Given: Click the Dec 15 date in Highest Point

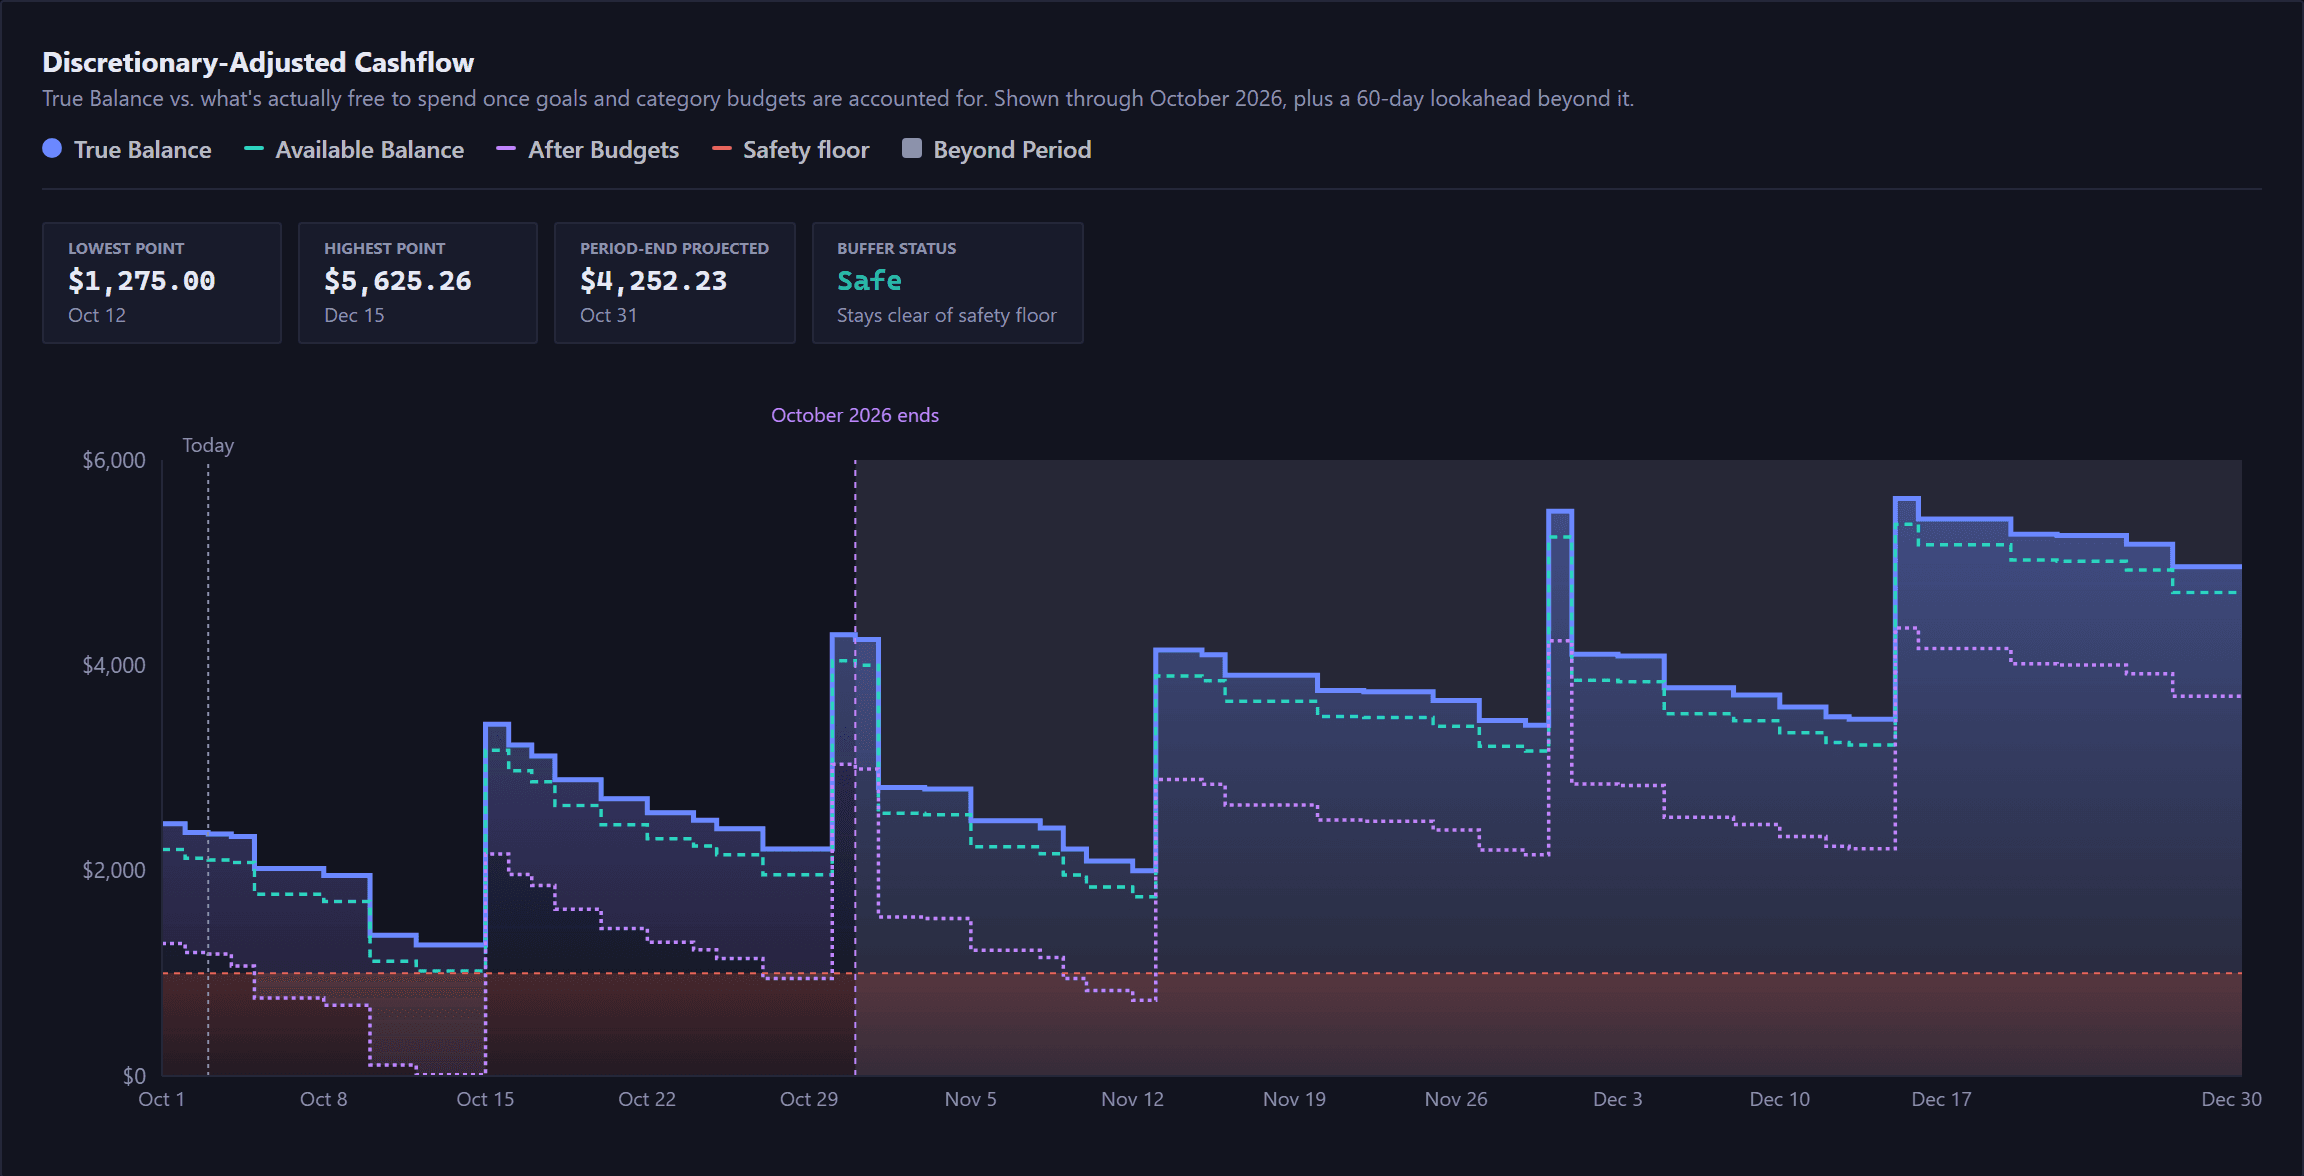Looking at the screenshot, I should coord(354,315).
